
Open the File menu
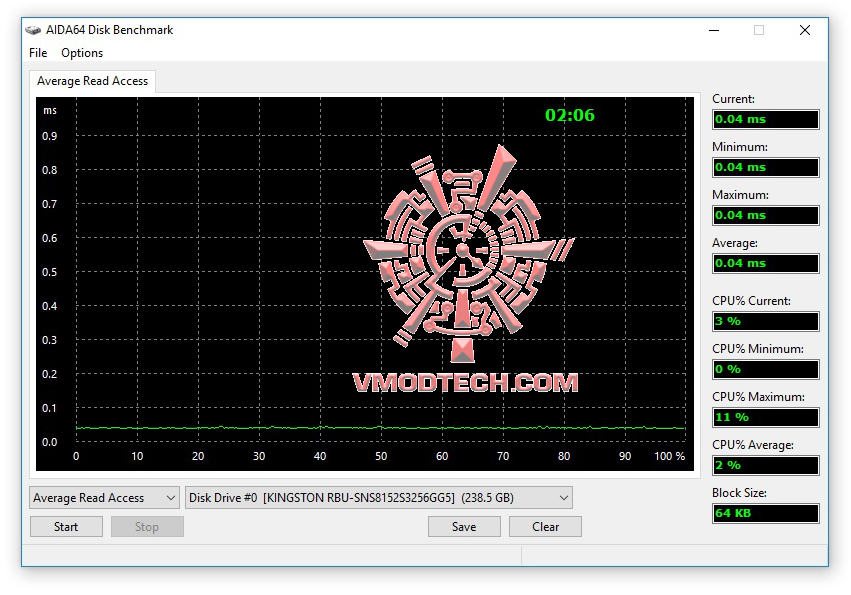(x=38, y=53)
